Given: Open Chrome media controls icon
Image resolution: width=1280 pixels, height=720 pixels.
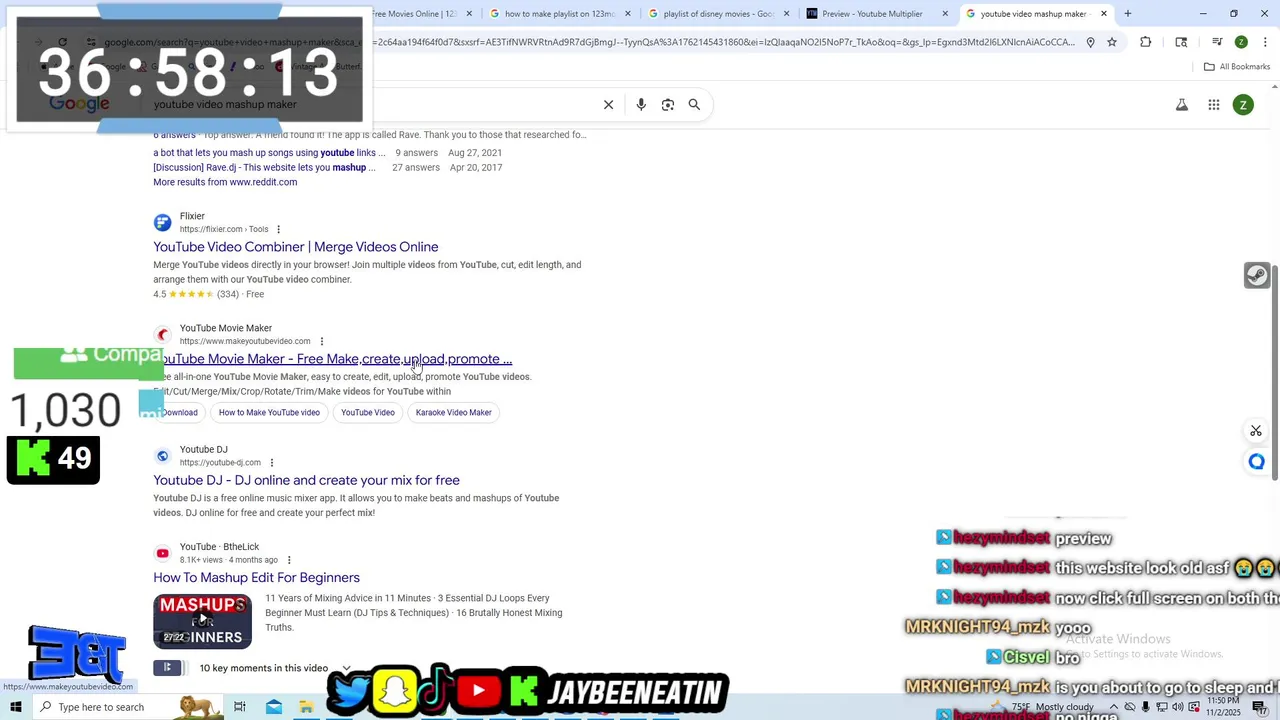Looking at the screenshot, I should 1217,42.
